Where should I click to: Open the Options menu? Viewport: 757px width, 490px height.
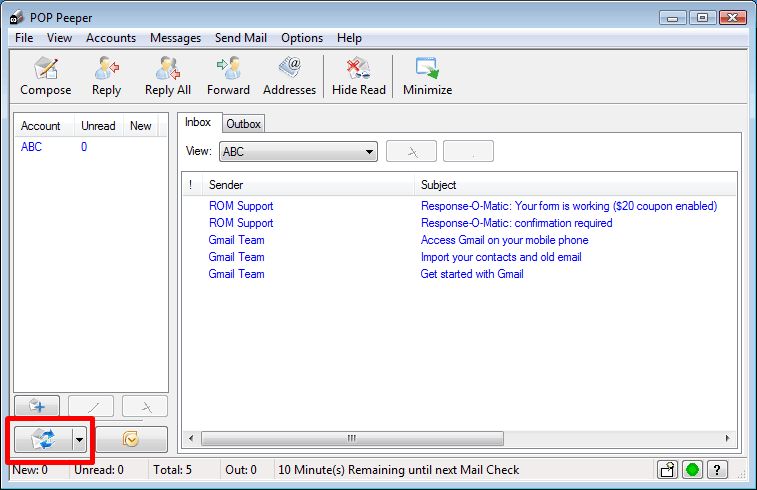tap(302, 38)
